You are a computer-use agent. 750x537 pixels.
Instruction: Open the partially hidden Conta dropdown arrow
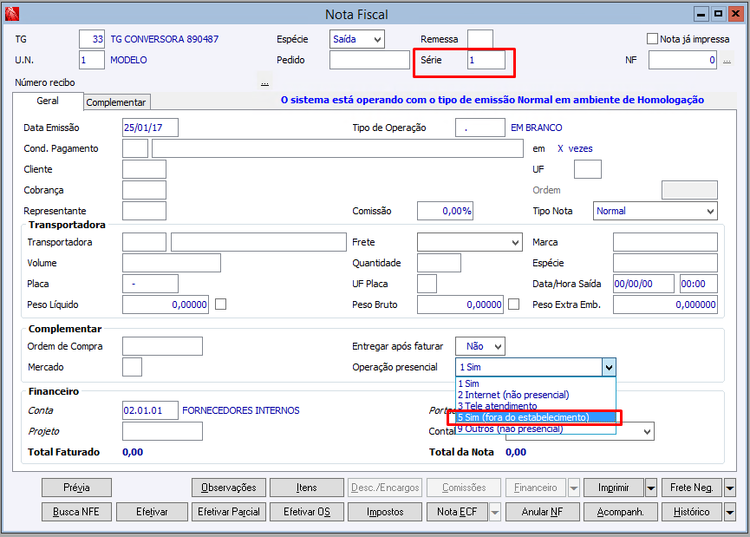[x=647, y=432]
